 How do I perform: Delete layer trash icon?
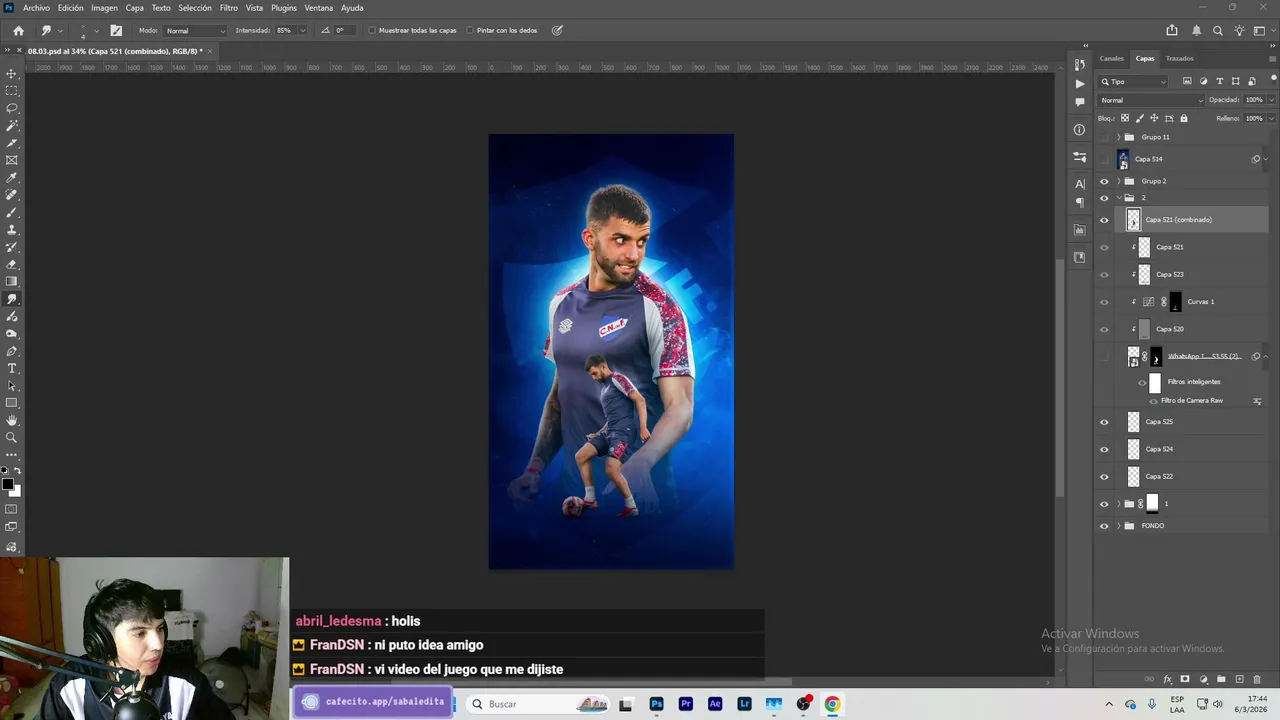pyautogui.click(x=1258, y=679)
